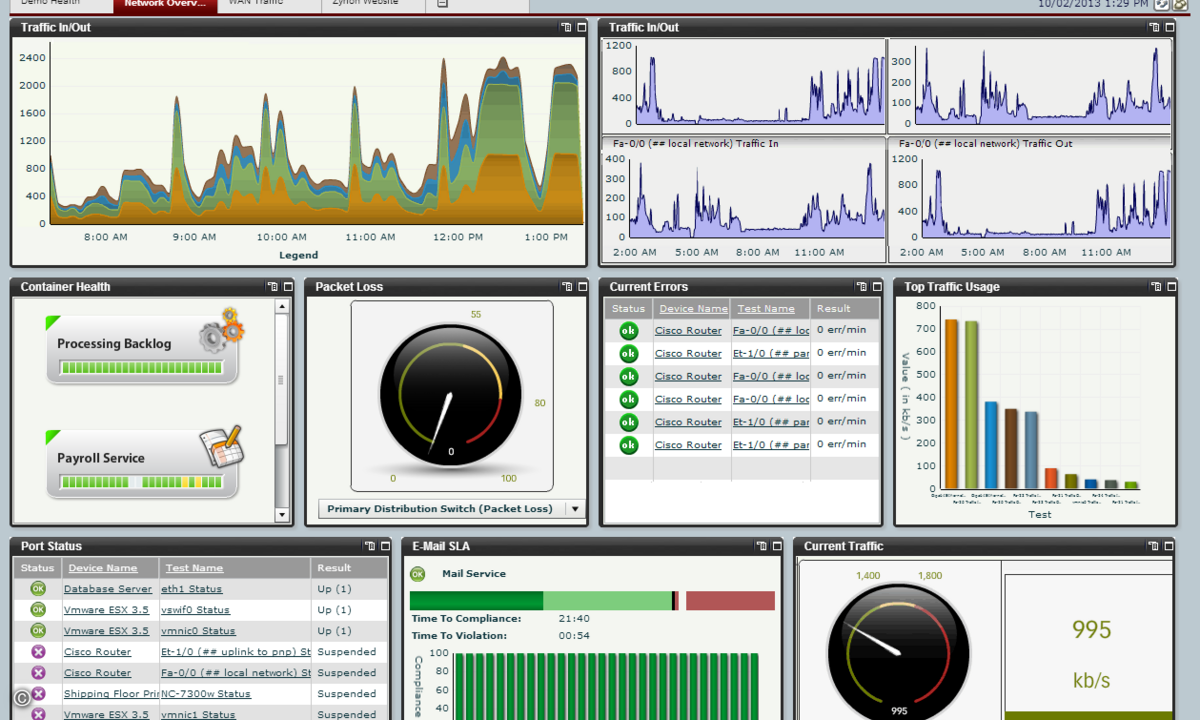Click the add-tab icon after Zyrion Website tab

pos(443,4)
